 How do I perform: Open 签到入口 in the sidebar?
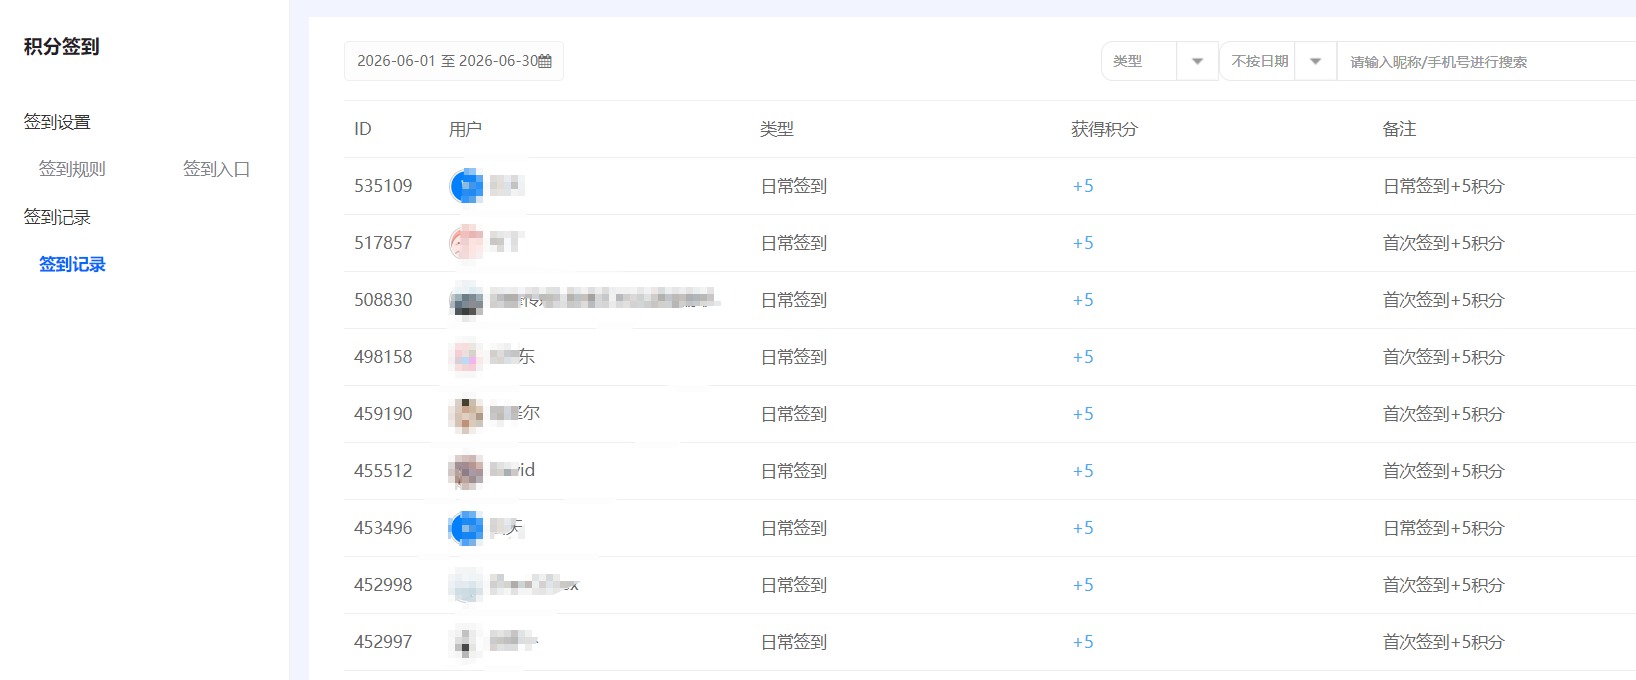click(216, 169)
